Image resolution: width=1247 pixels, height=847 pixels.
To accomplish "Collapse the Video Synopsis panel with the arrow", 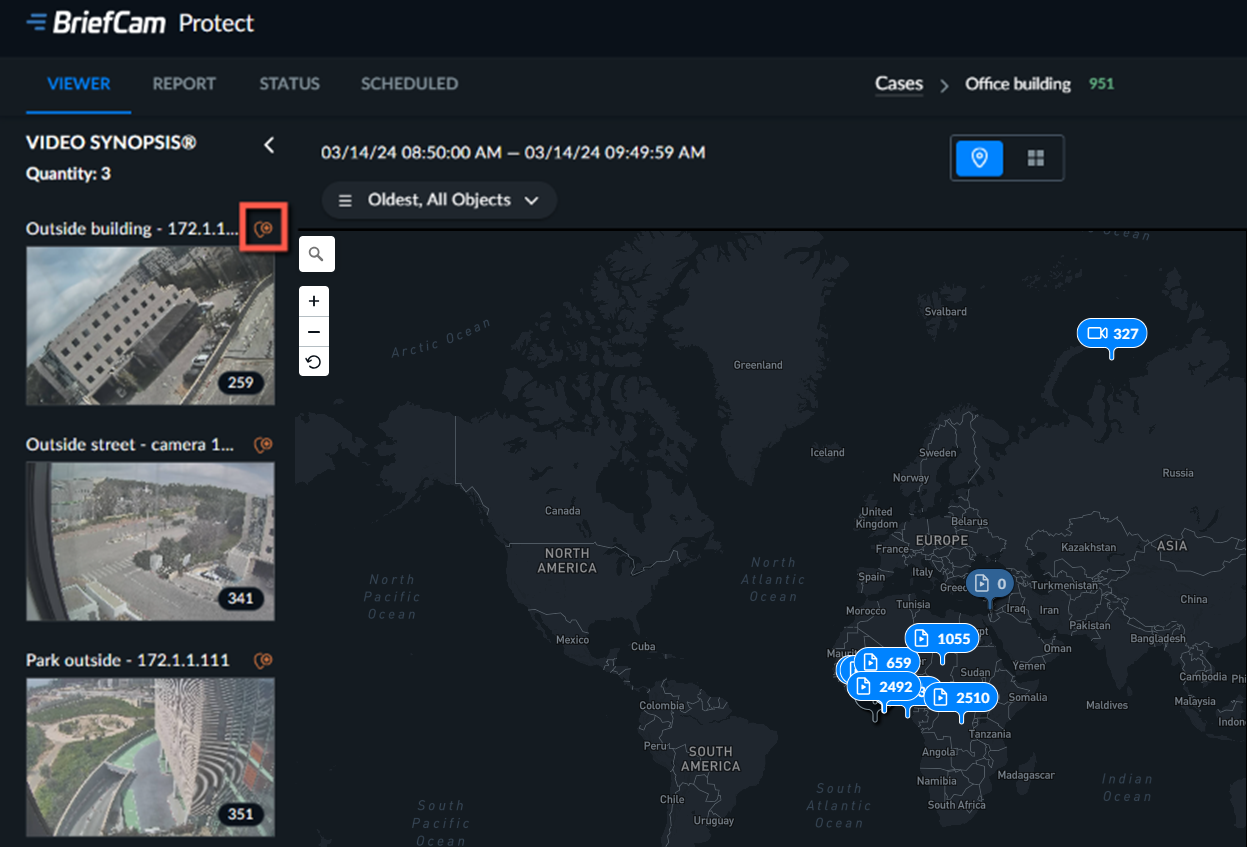I will click(x=268, y=145).
